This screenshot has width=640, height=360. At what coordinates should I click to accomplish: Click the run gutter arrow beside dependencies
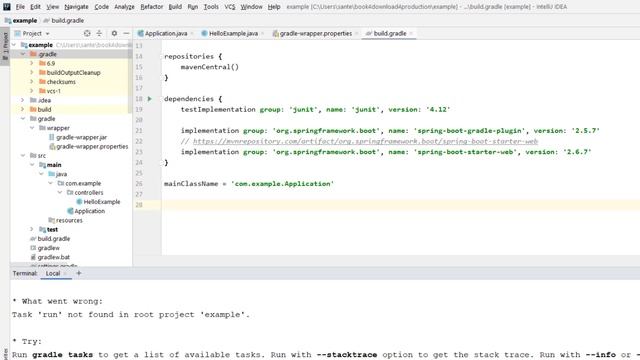(x=150, y=99)
